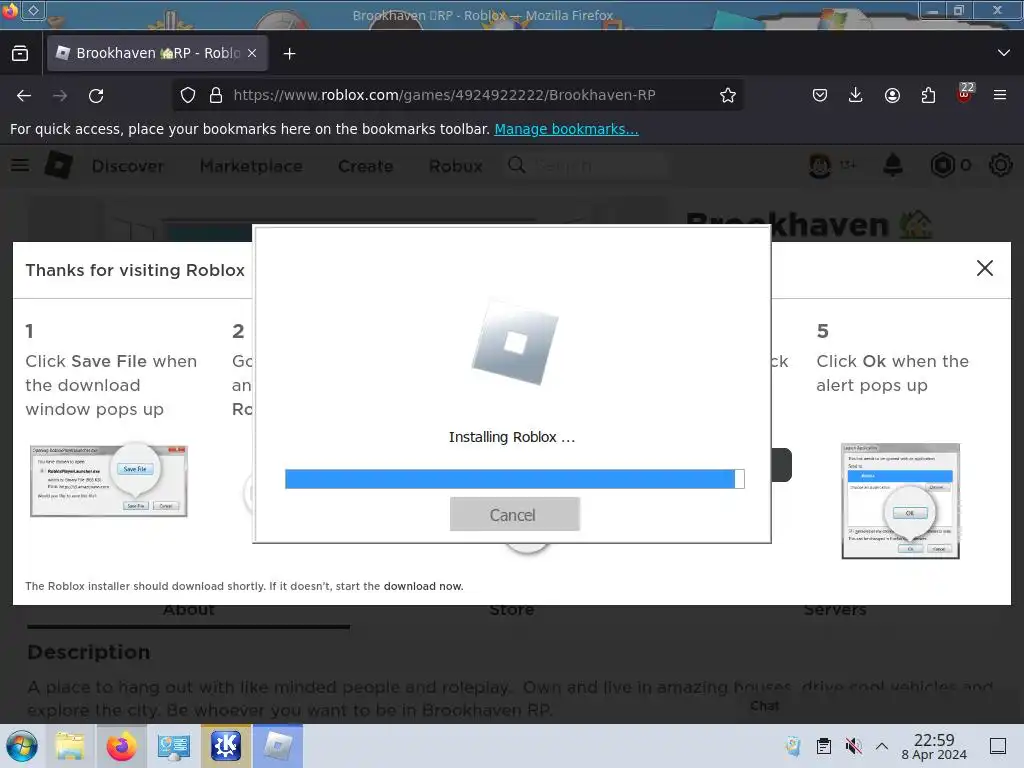The height and width of the screenshot is (768, 1024).
Task: Open Firefox extensions puzzle icon
Action: tap(928, 95)
